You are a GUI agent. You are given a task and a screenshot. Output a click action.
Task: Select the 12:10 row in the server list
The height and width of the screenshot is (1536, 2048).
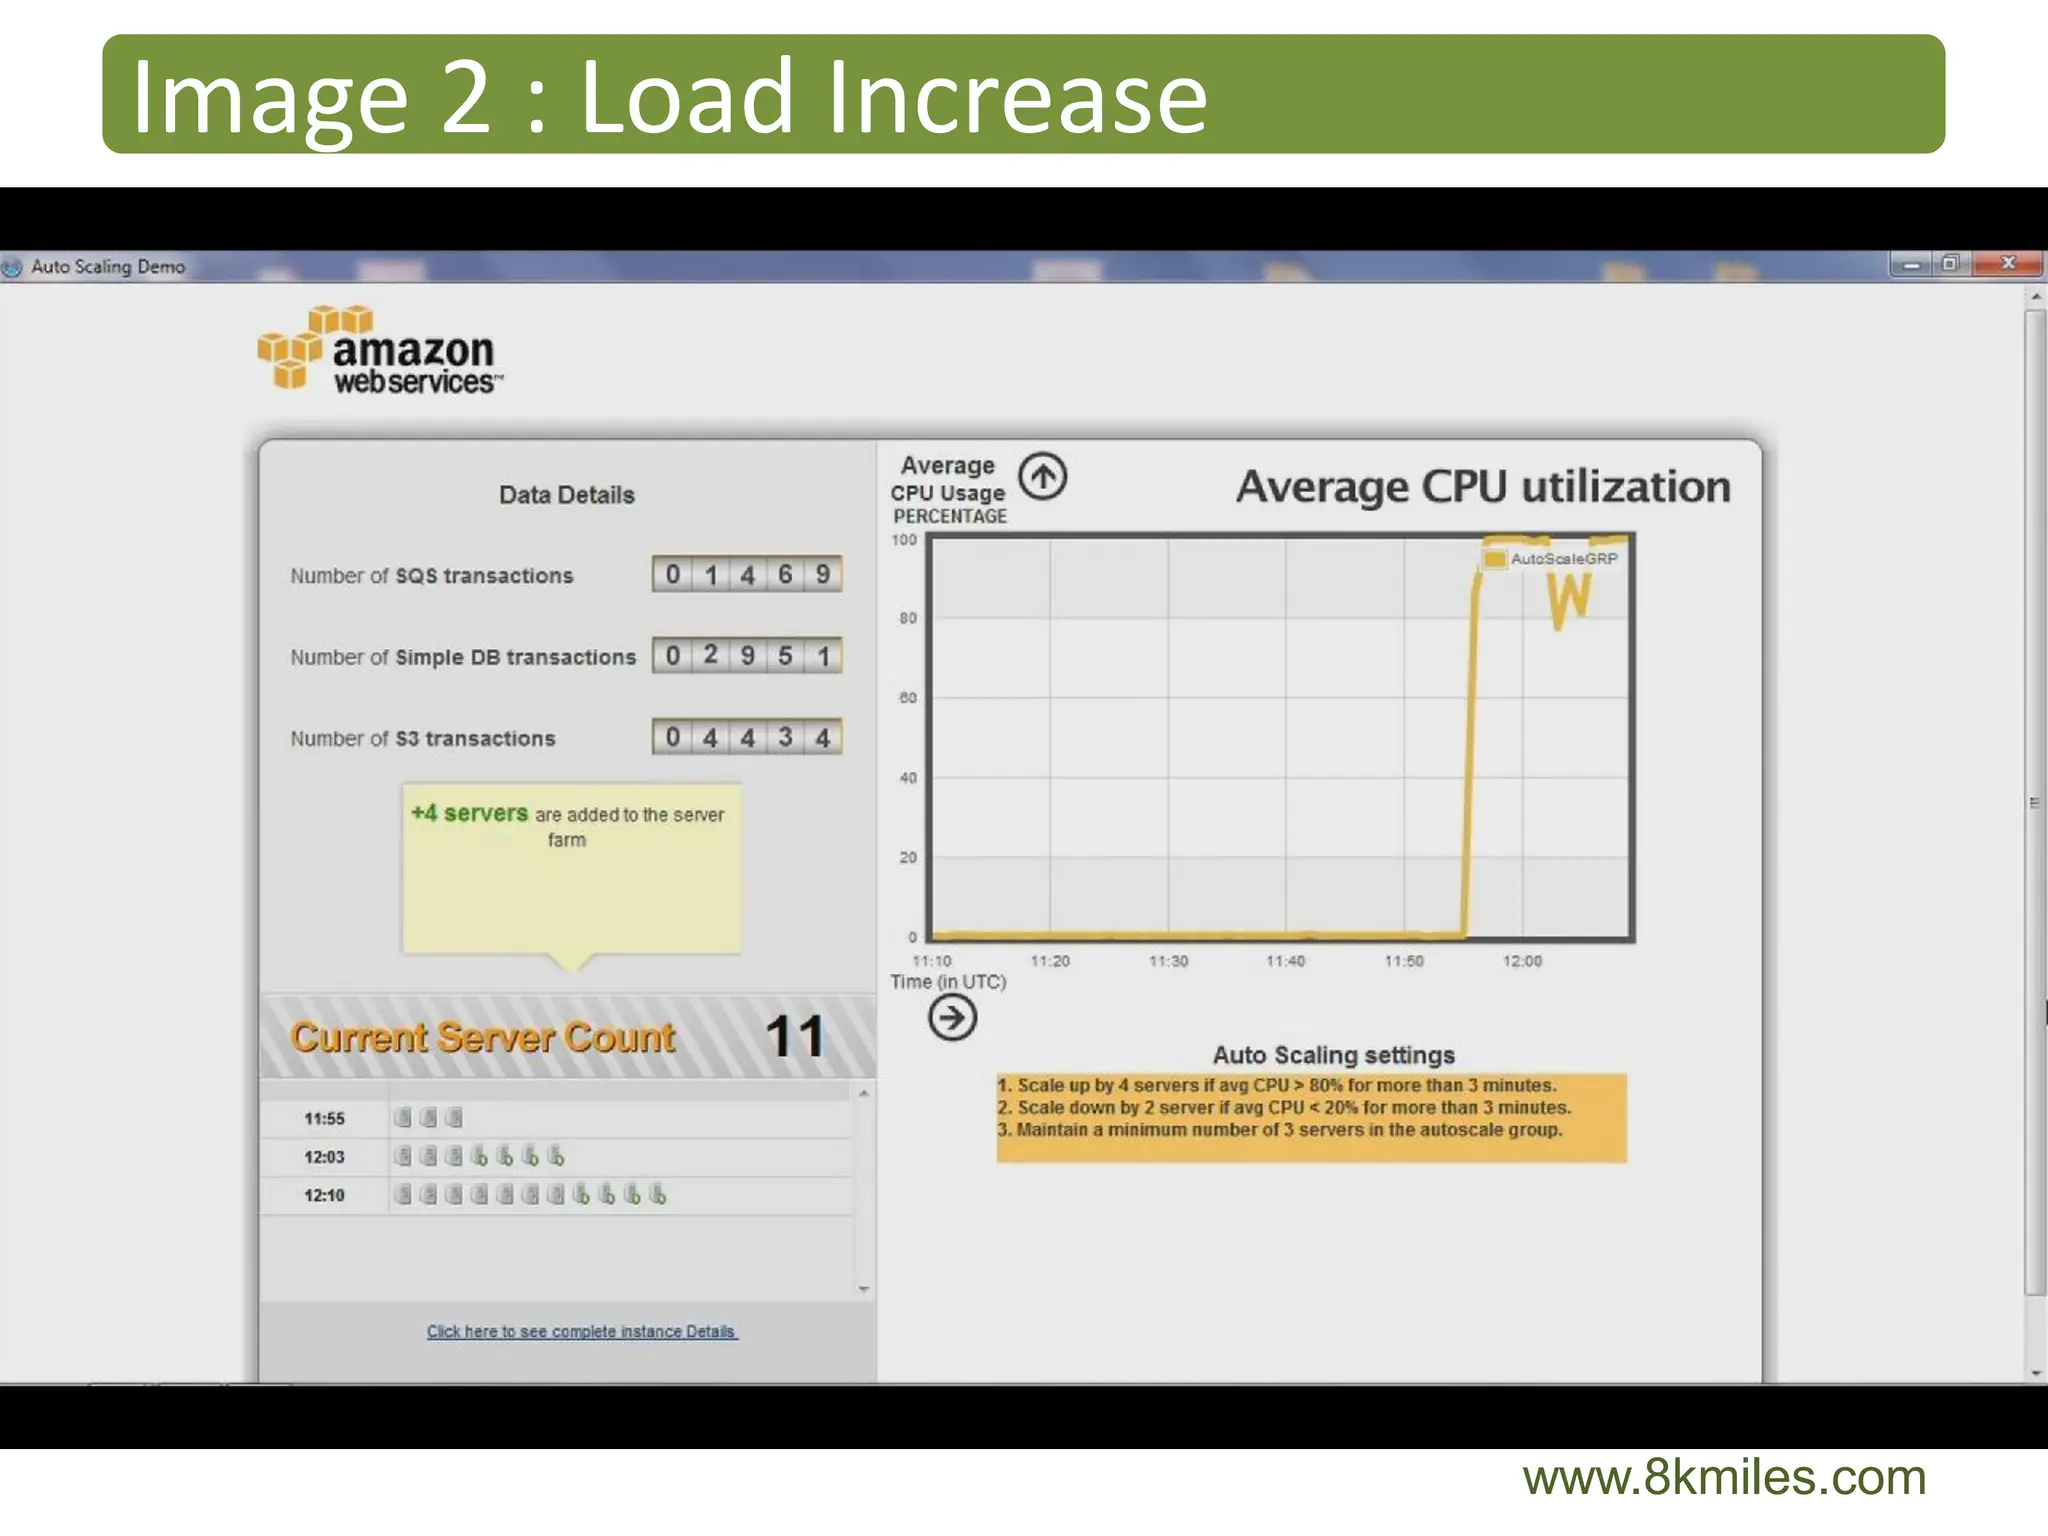[x=556, y=1195]
